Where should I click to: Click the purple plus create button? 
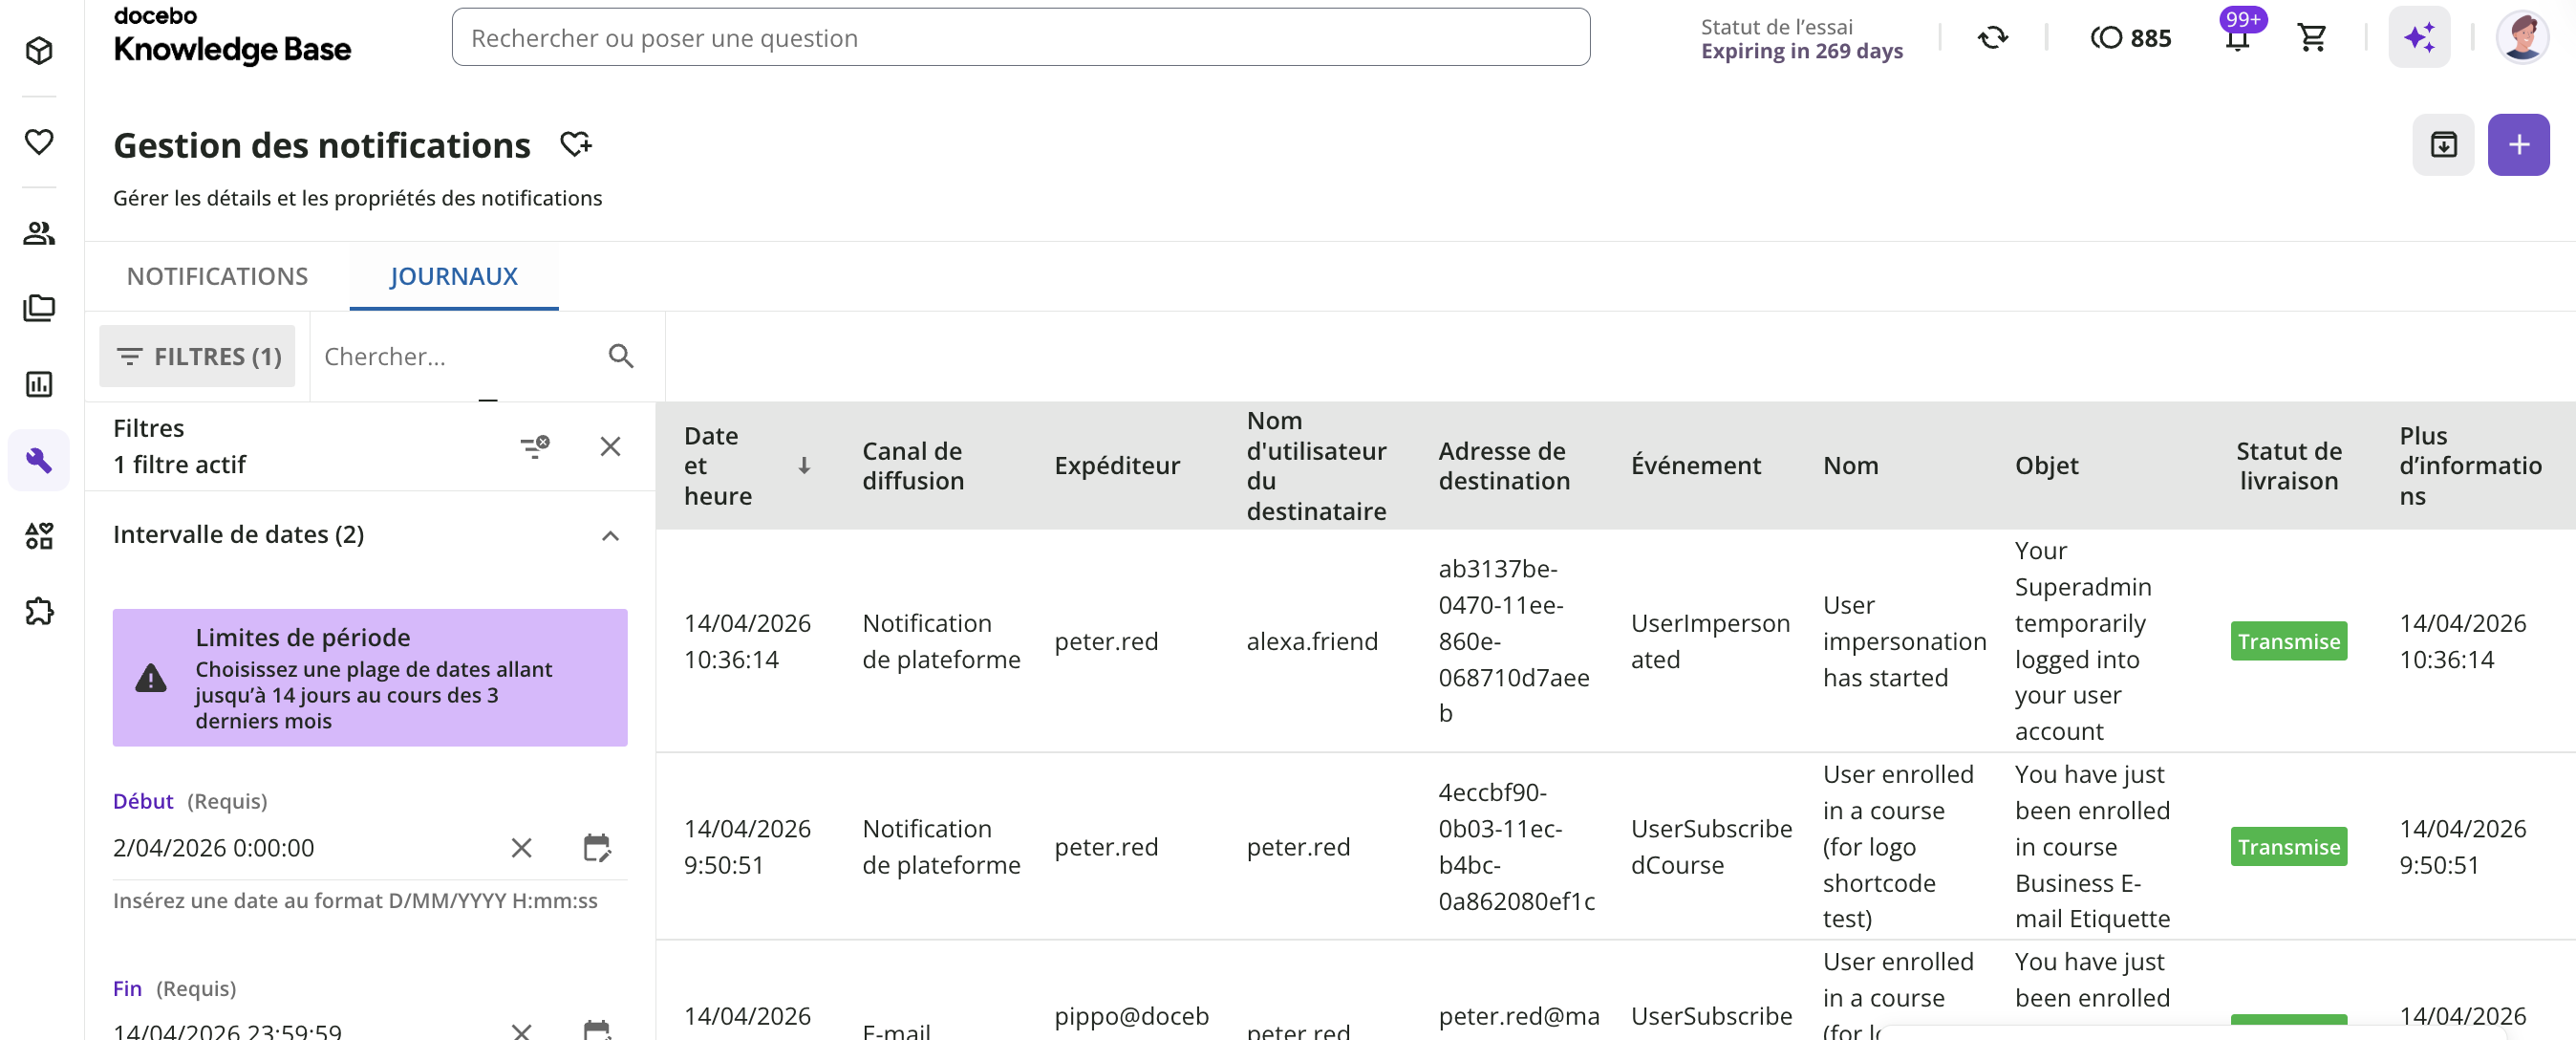(x=2518, y=145)
